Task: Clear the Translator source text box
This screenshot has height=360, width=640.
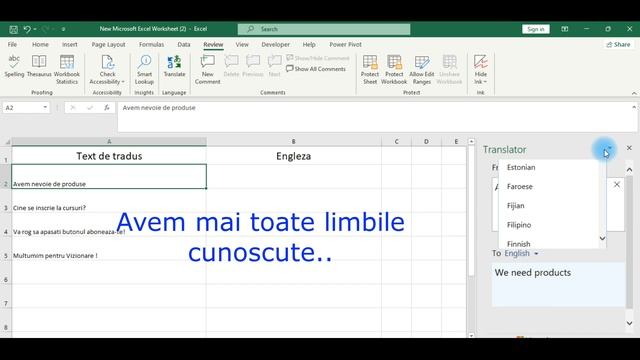Action: pyautogui.click(x=617, y=184)
